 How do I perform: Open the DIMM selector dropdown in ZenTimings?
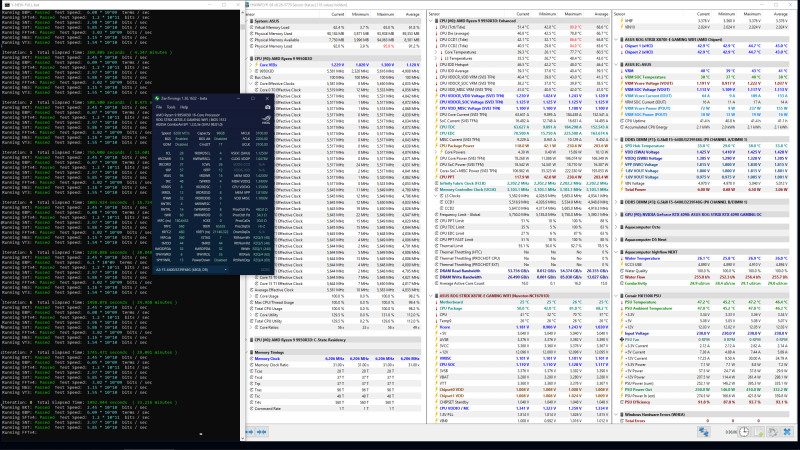(x=191, y=269)
